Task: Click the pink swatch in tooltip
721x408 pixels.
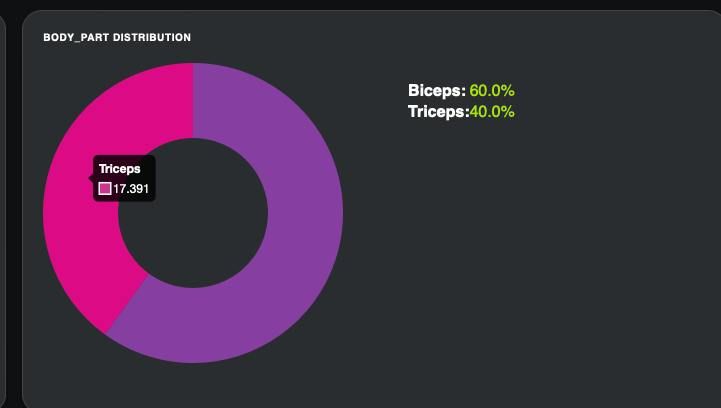Action: [x=104, y=188]
